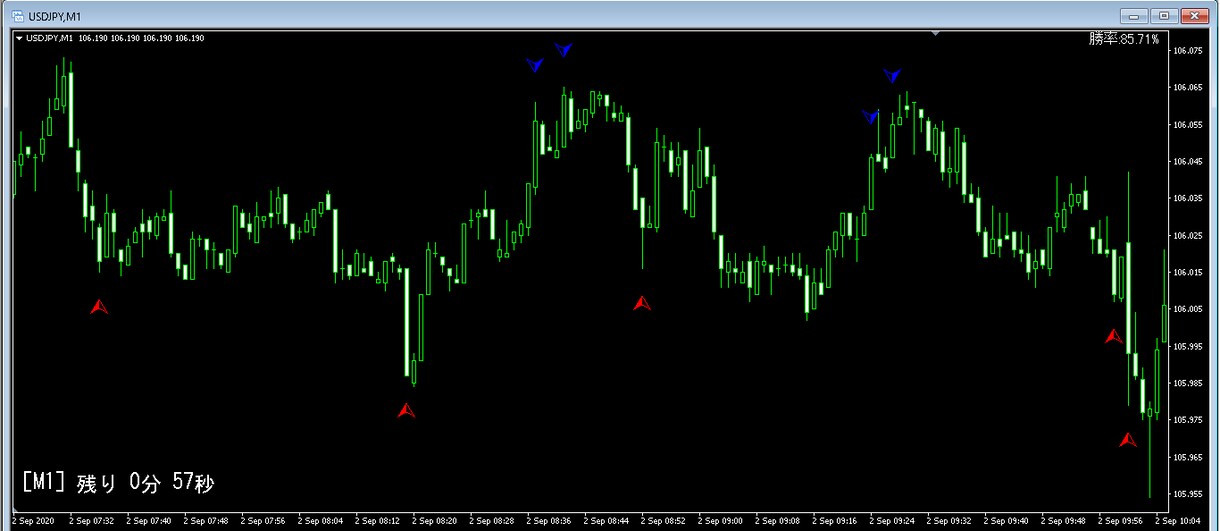The height and width of the screenshot is (531, 1220).
Task: Click the 106.035 price scale label
Action: pyautogui.click(x=1189, y=199)
